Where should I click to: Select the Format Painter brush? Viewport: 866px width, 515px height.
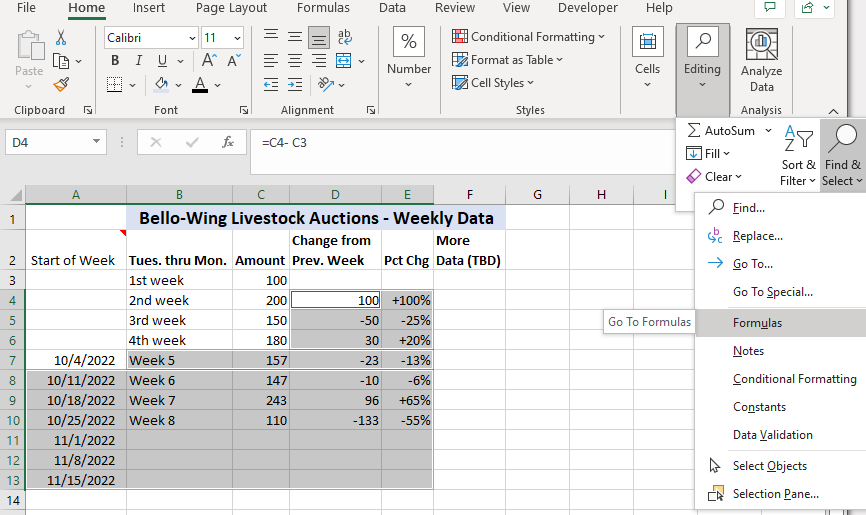coord(61,85)
